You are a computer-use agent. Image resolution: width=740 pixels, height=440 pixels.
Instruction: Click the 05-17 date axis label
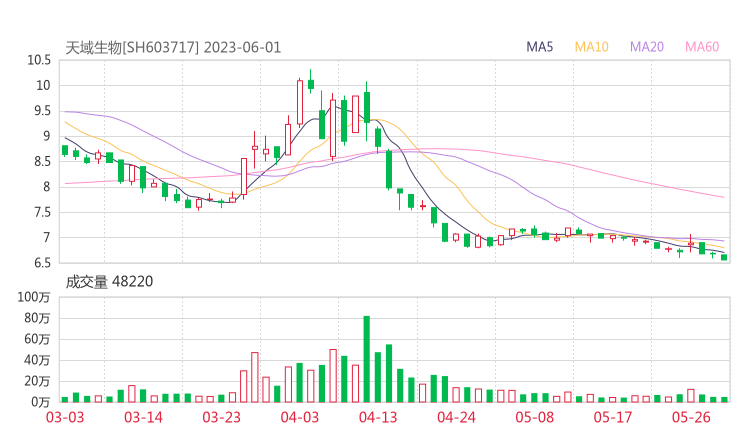point(613,417)
